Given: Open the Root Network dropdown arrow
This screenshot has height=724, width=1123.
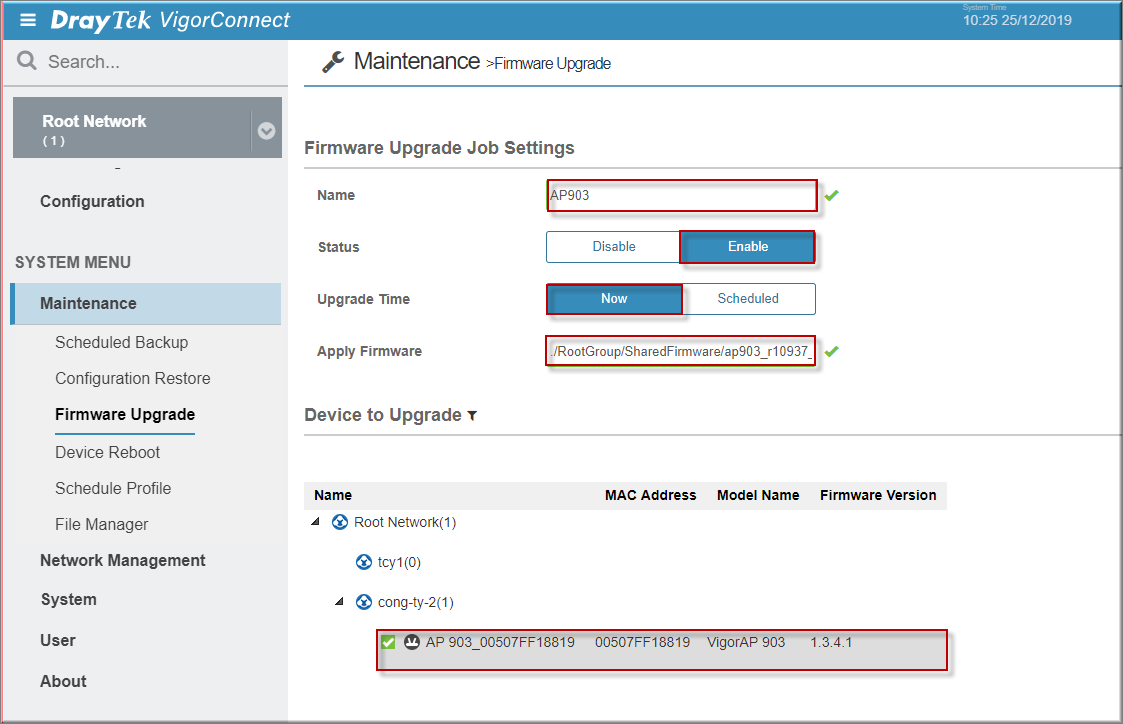Looking at the screenshot, I should point(266,130).
